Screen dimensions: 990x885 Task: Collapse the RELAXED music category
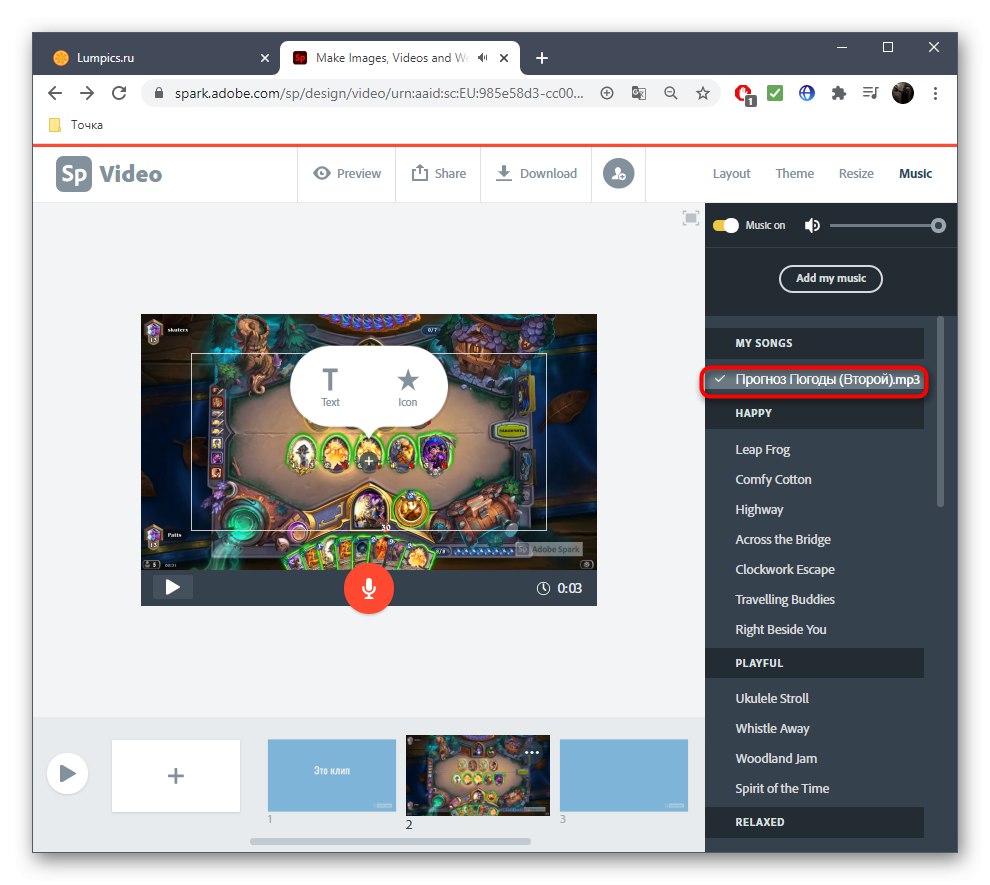pyautogui.click(x=814, y=822)
